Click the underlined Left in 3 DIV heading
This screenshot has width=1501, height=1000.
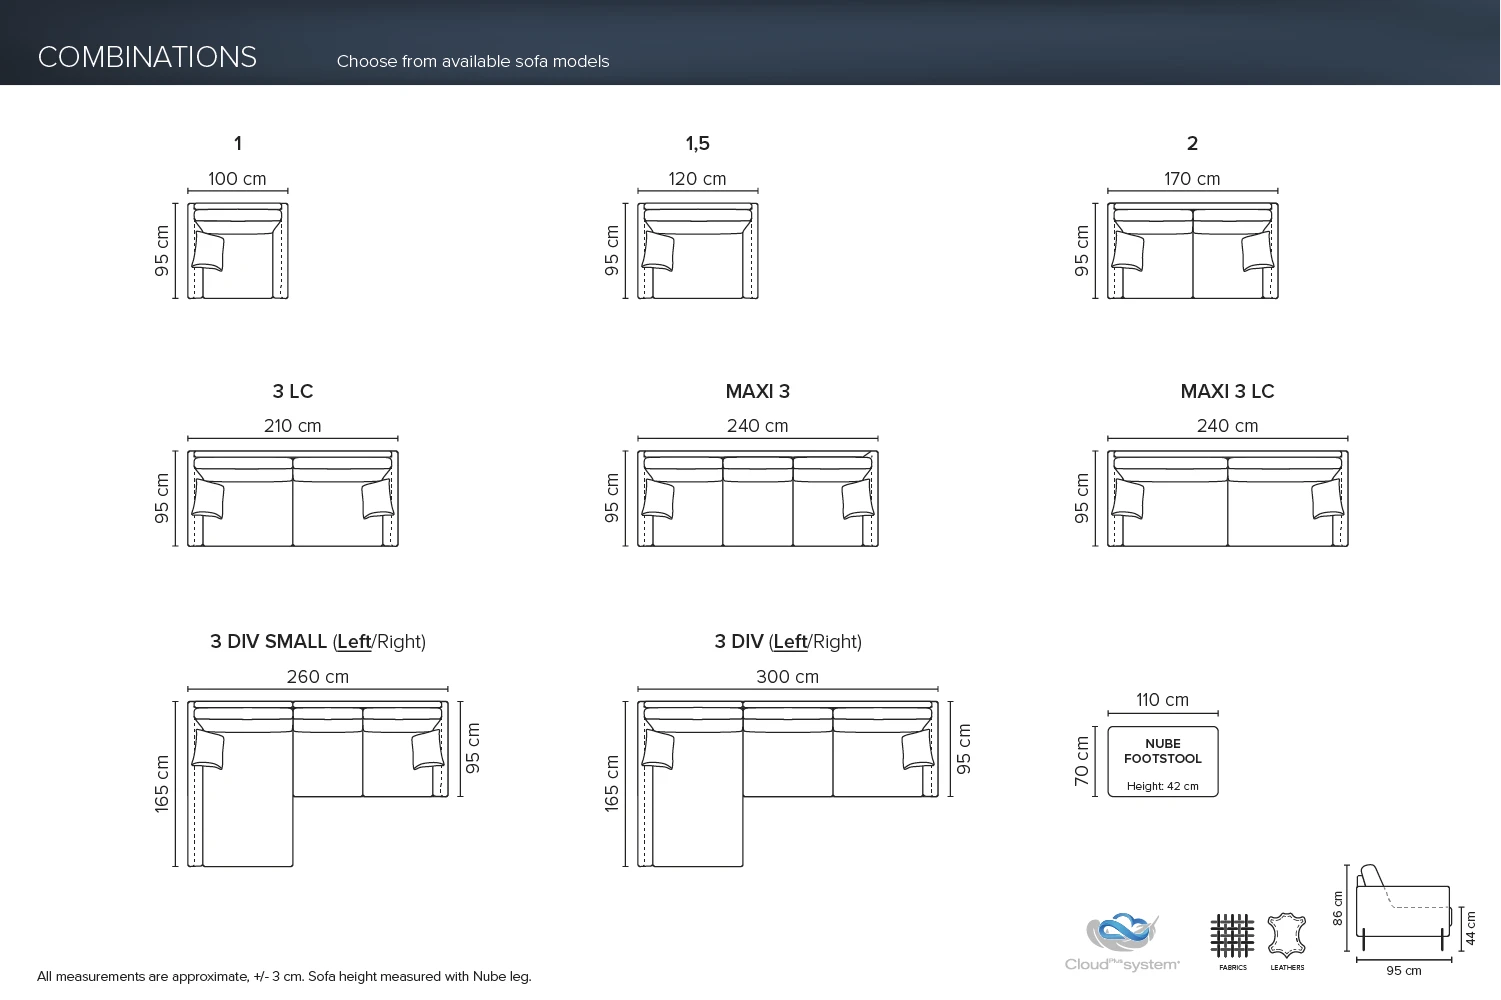(x=790, y=642)
